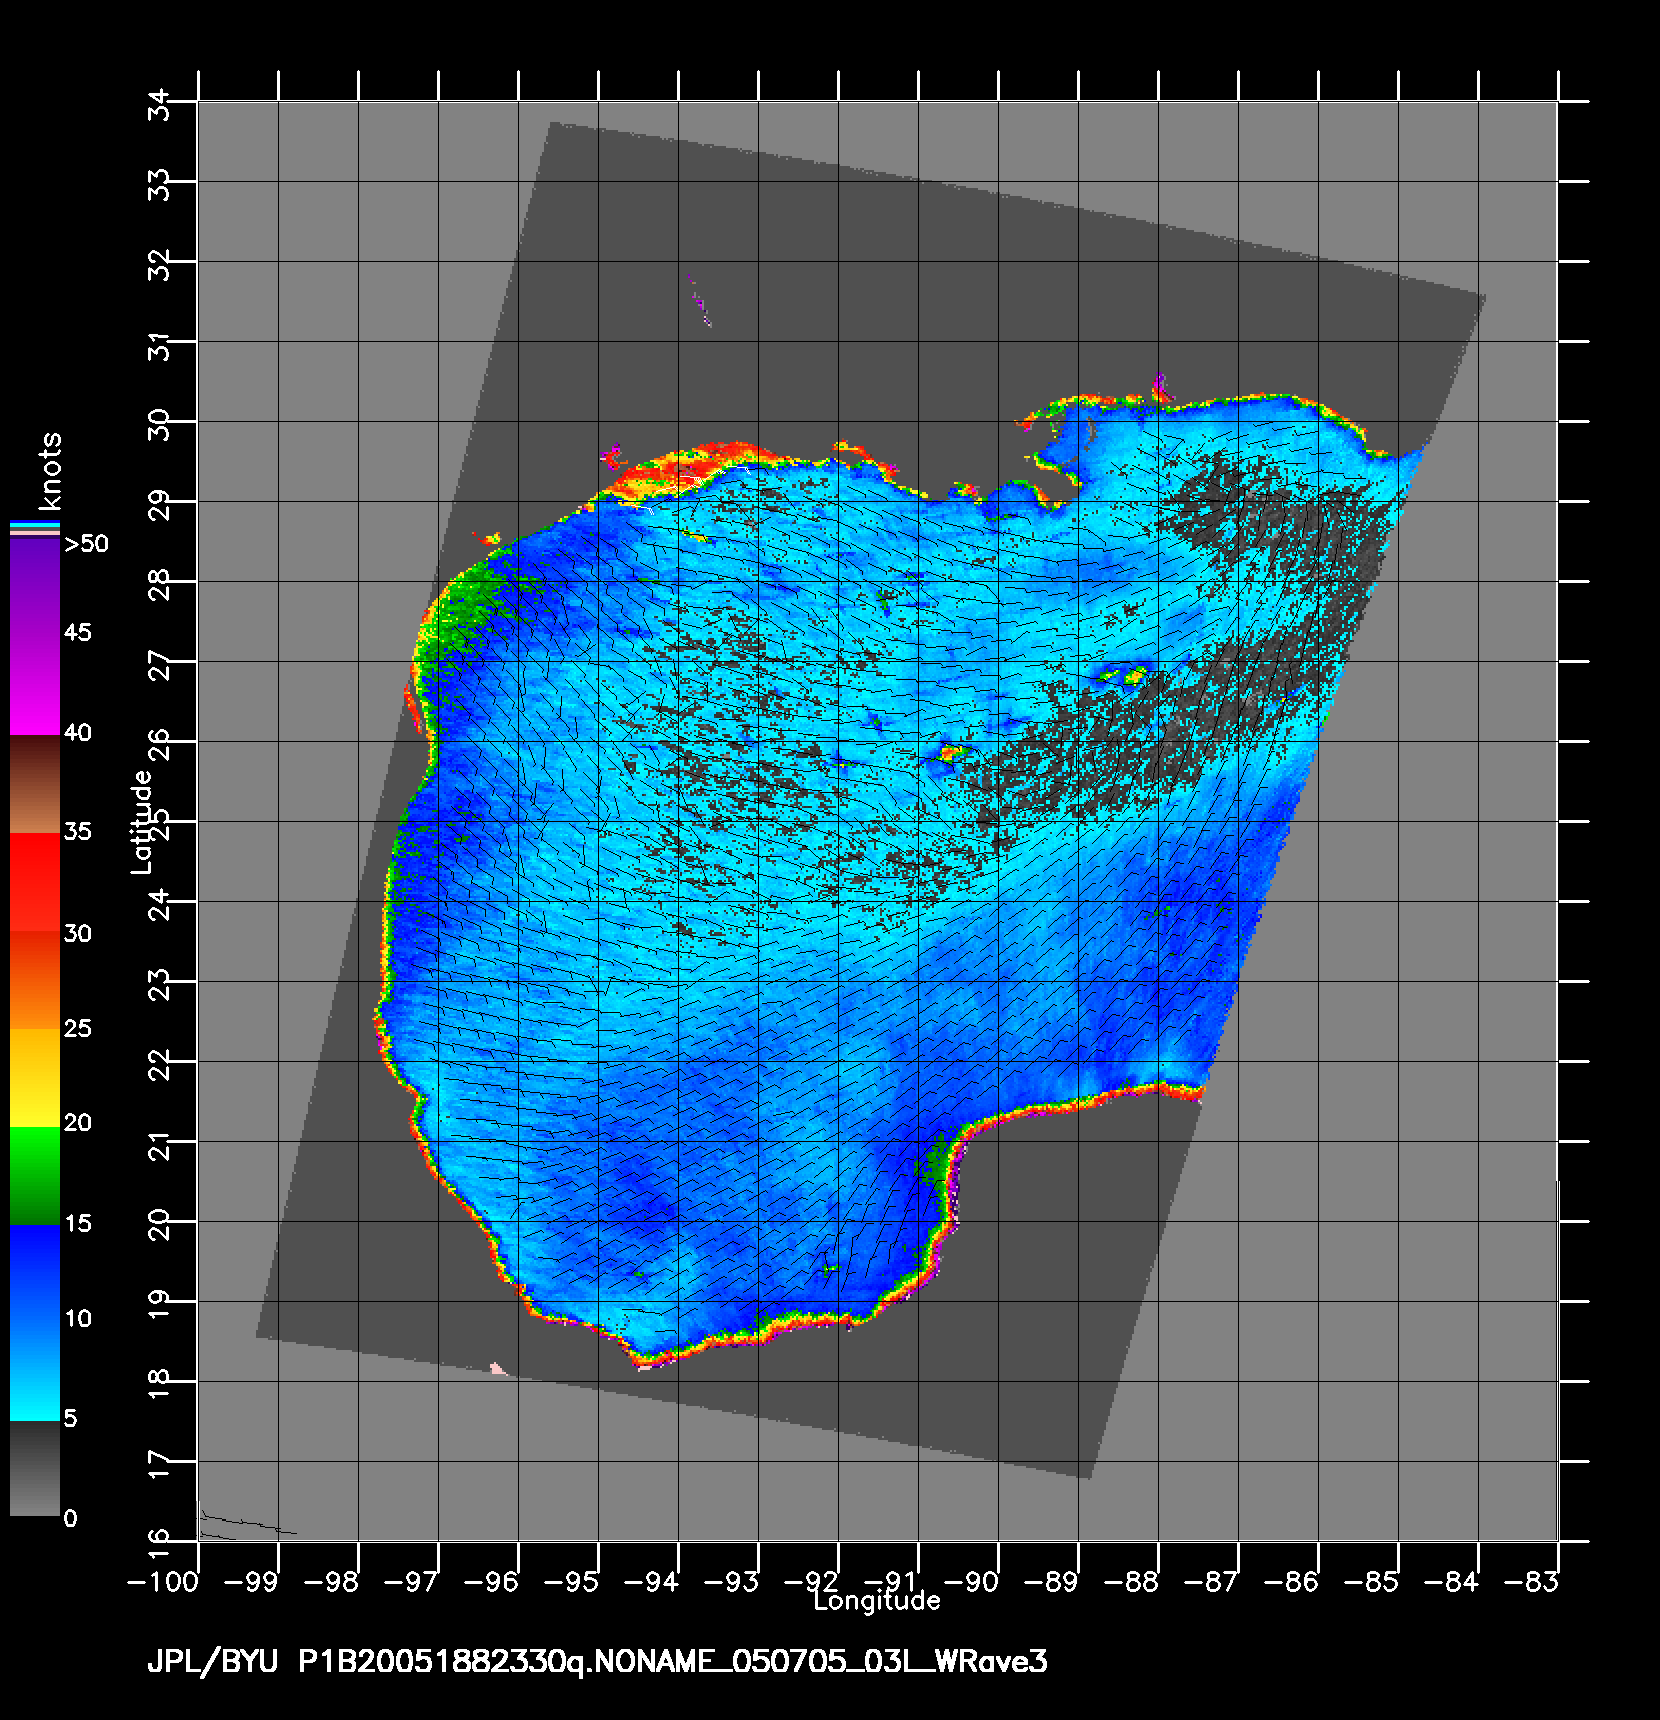
Task: Click the '-97' longitude tick label
Action: click(413, 1582)
